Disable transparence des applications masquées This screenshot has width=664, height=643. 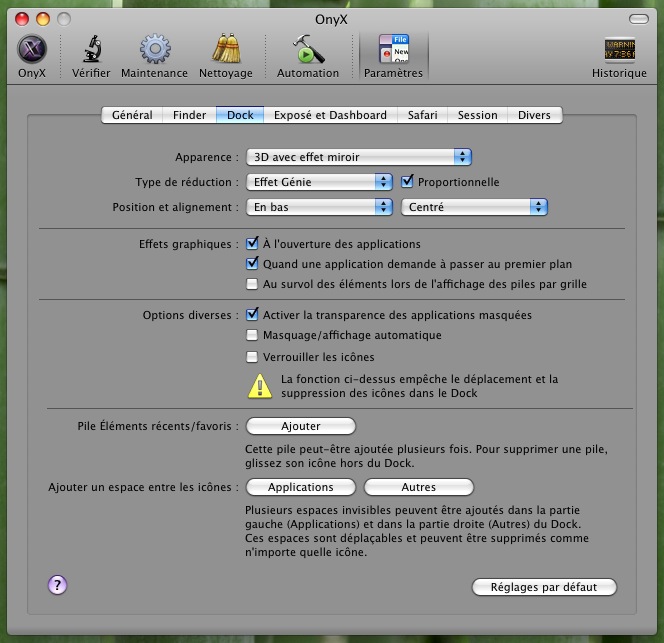click(x=252, y=314)
